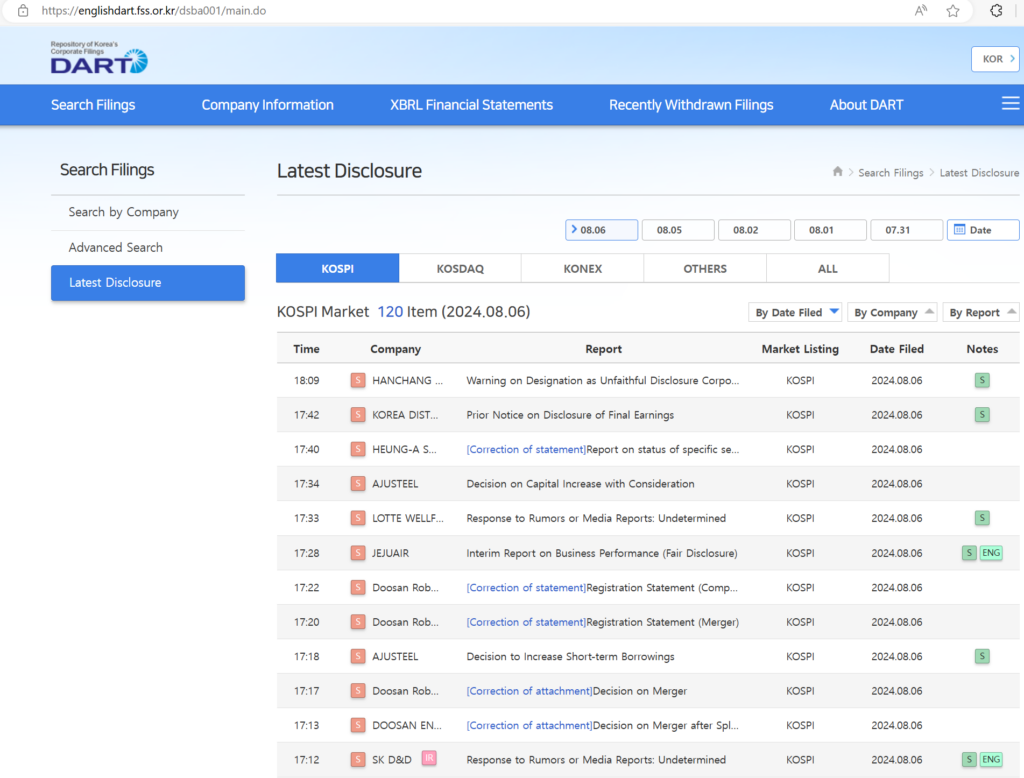The height and width of the screenshot is (778, 1024).
Task: Switch to the OTHERS tab
Action: click(x=705, y=268)
